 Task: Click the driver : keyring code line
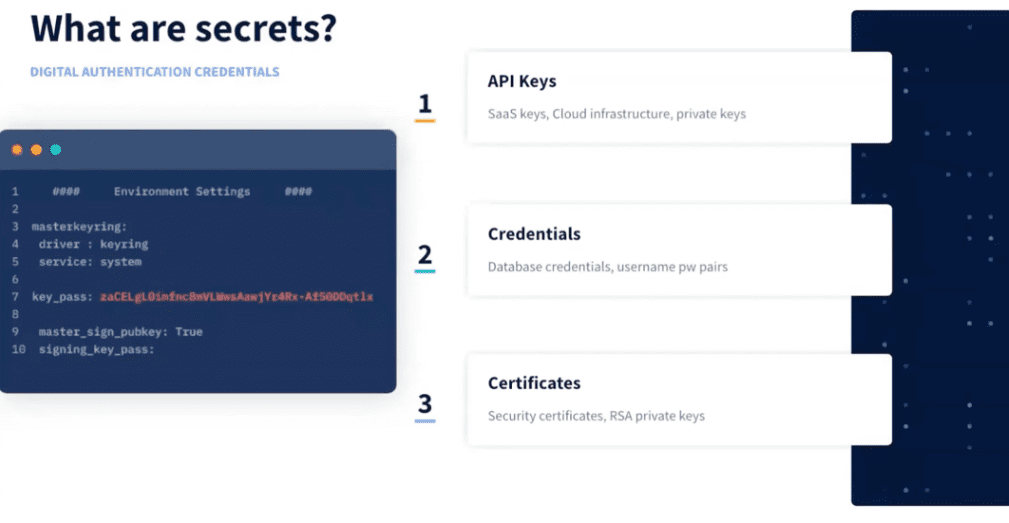point(93,244)
